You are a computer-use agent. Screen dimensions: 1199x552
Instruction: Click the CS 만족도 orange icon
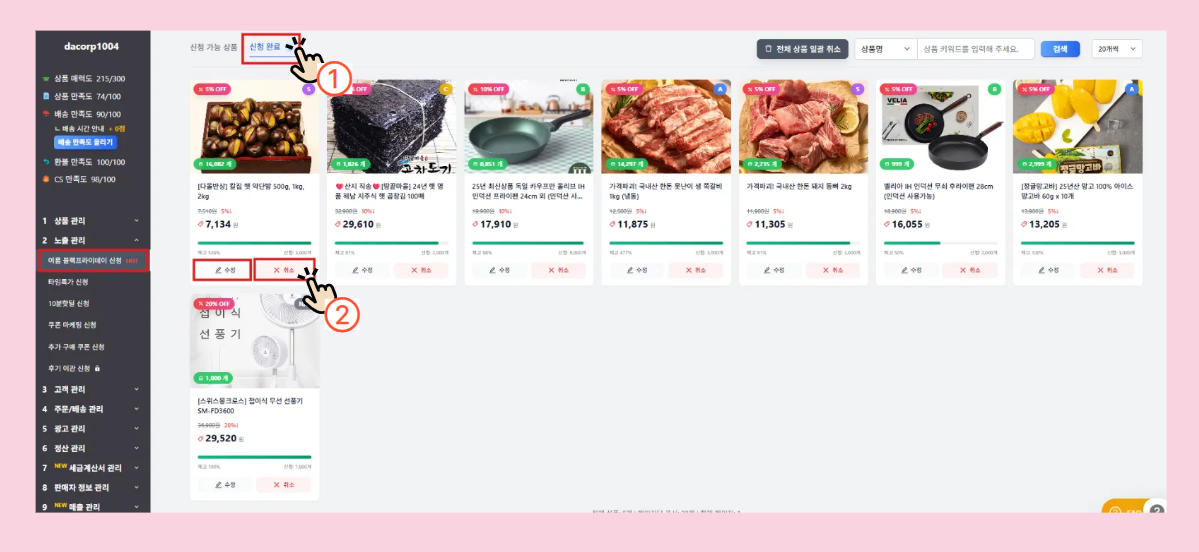pos(46,180)
